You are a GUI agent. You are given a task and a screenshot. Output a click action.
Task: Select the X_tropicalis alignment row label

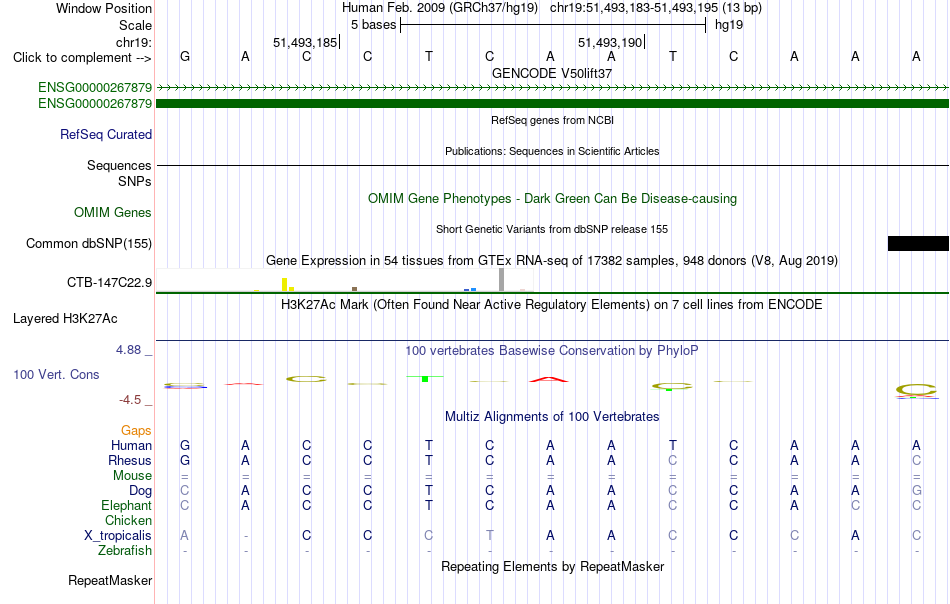[x=118, y=536]
